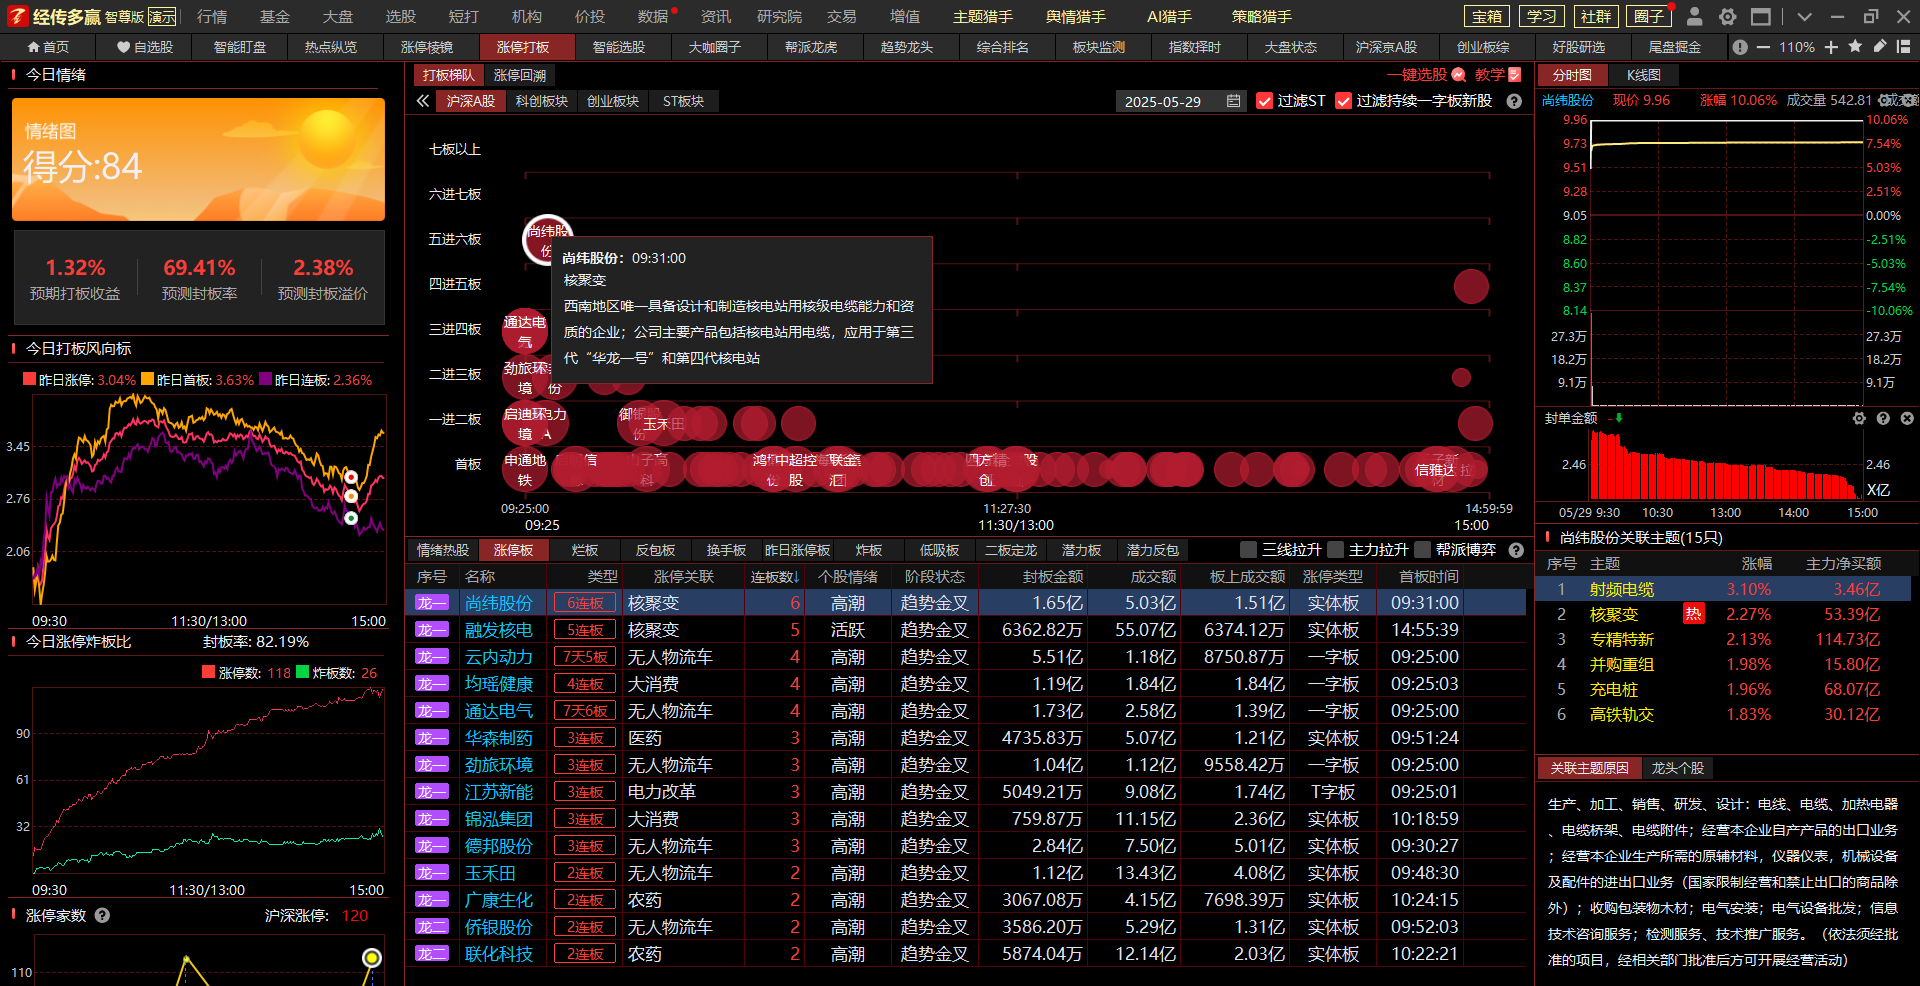This screenshot has height=986, width=1920.
Task: Click the 热 hot badge beside 核聚变
Action: 1693,614
